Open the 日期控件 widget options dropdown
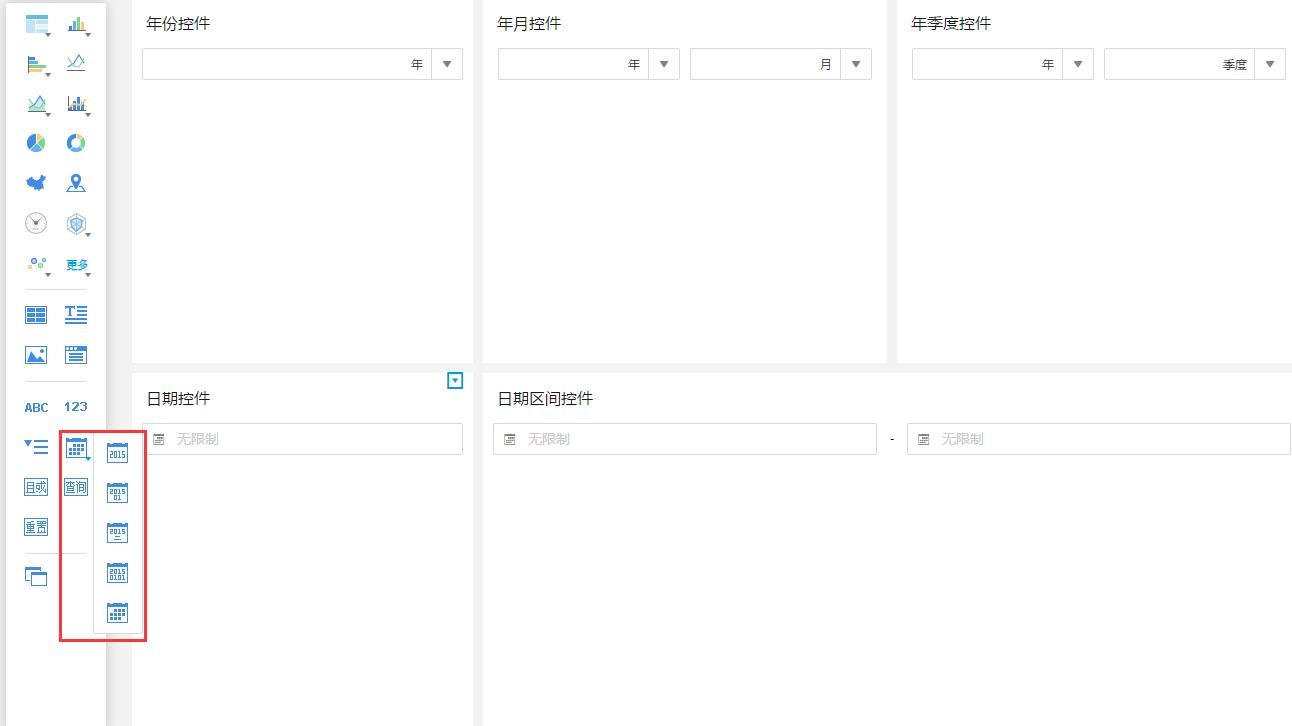This screenshot has height=726, width=1292. (455, 381)
